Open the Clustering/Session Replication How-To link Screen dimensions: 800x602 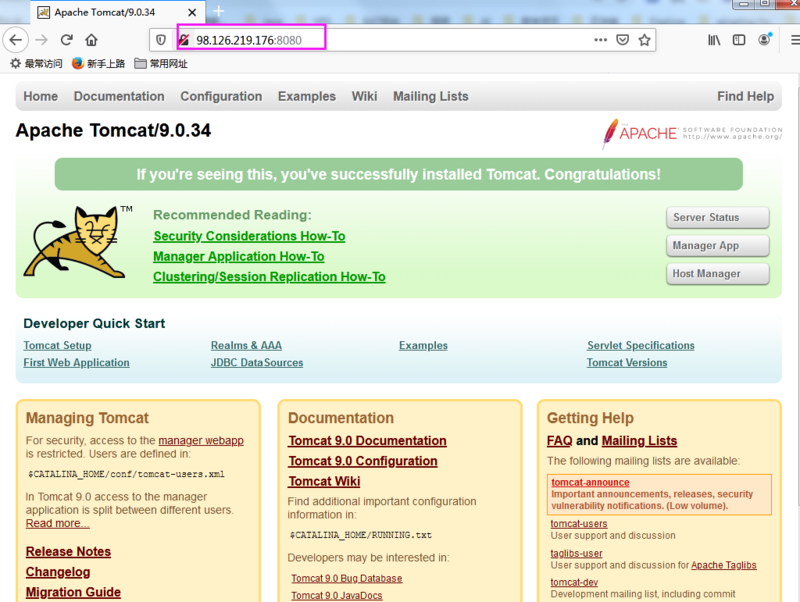[x=267, y=276]
